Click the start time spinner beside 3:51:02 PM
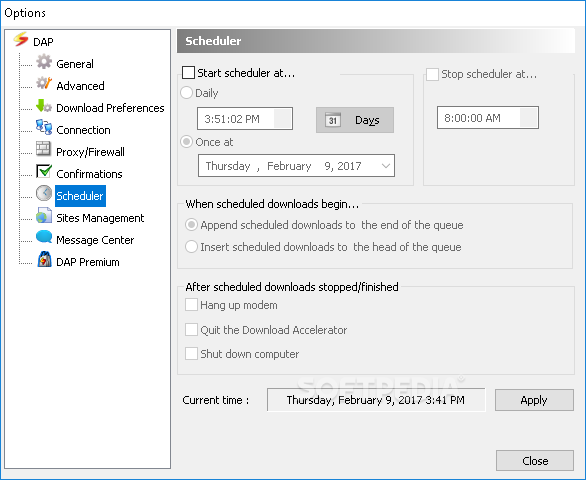 (x=283, y=119)
